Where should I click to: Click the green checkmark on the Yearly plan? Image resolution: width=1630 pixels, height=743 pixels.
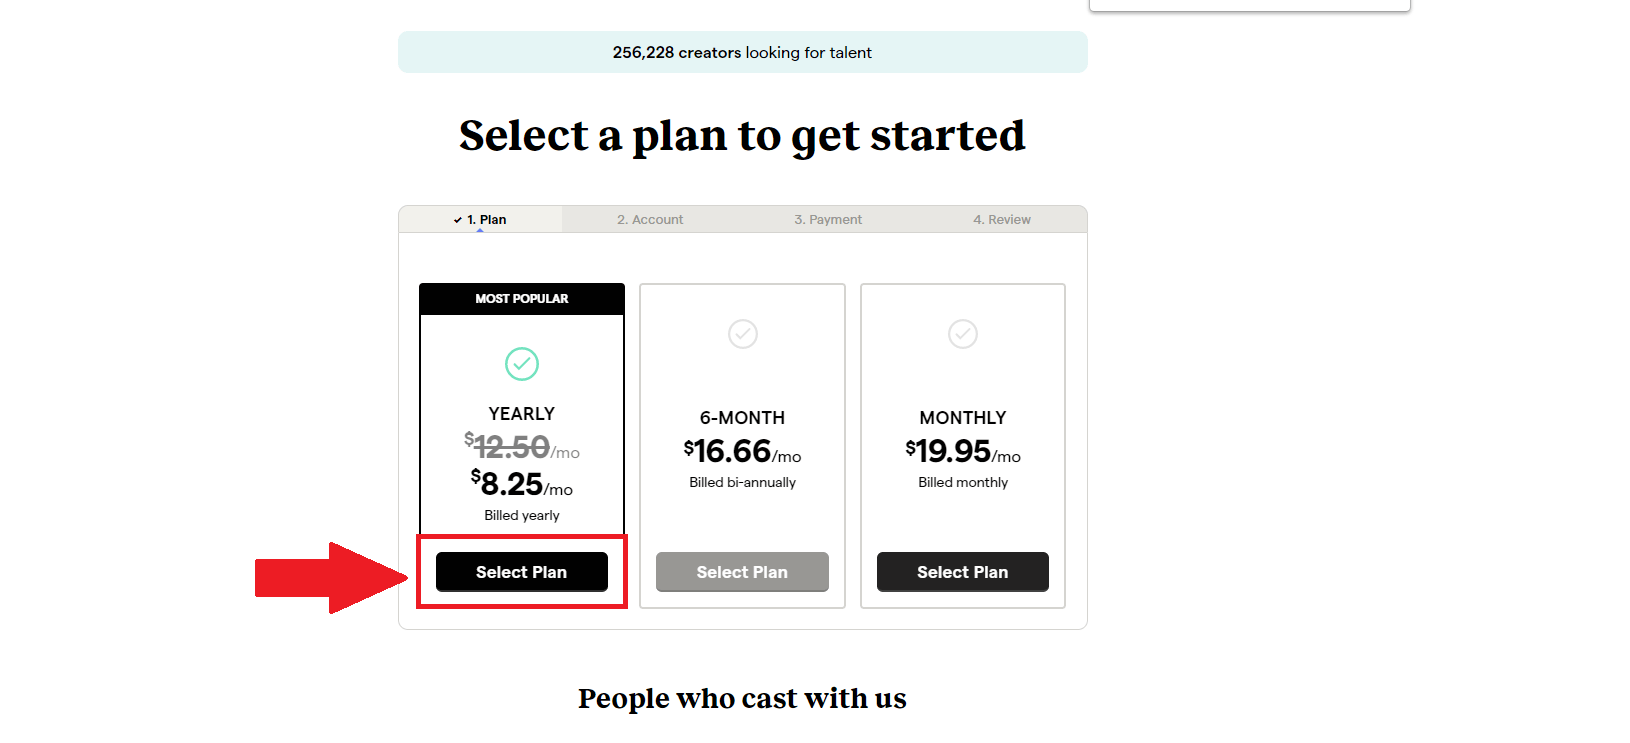pos(522,364)
